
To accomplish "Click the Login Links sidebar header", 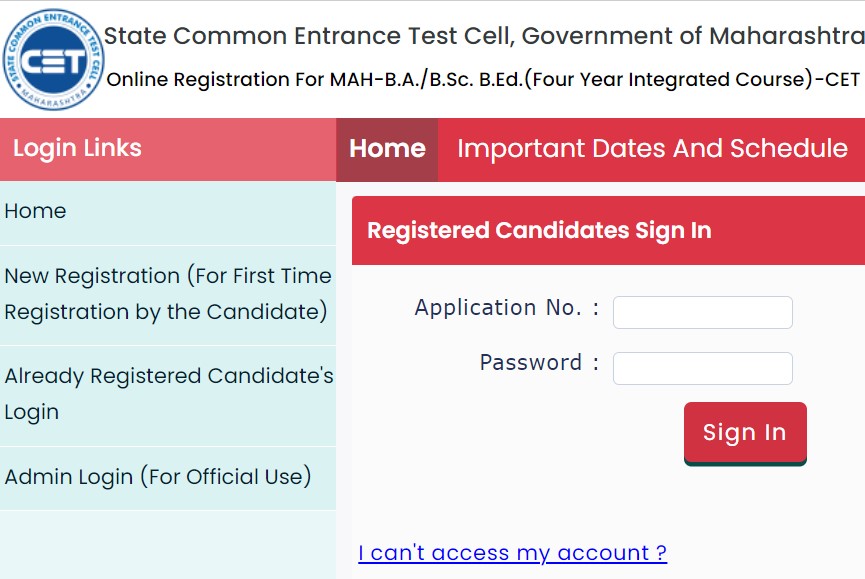I will pos(77,149).
